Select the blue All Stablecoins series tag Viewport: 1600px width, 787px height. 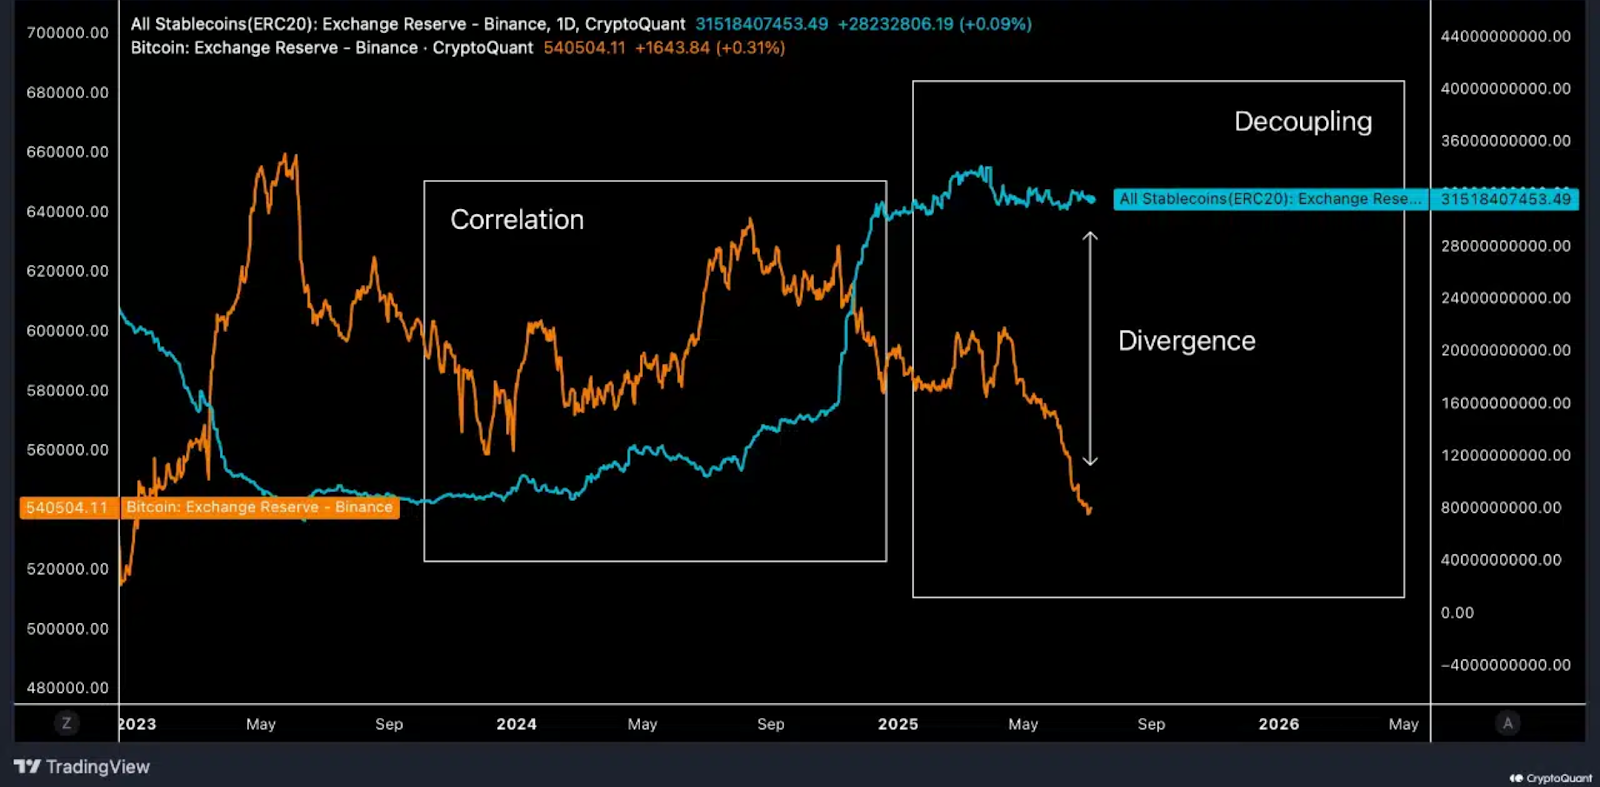(1269, 199)
